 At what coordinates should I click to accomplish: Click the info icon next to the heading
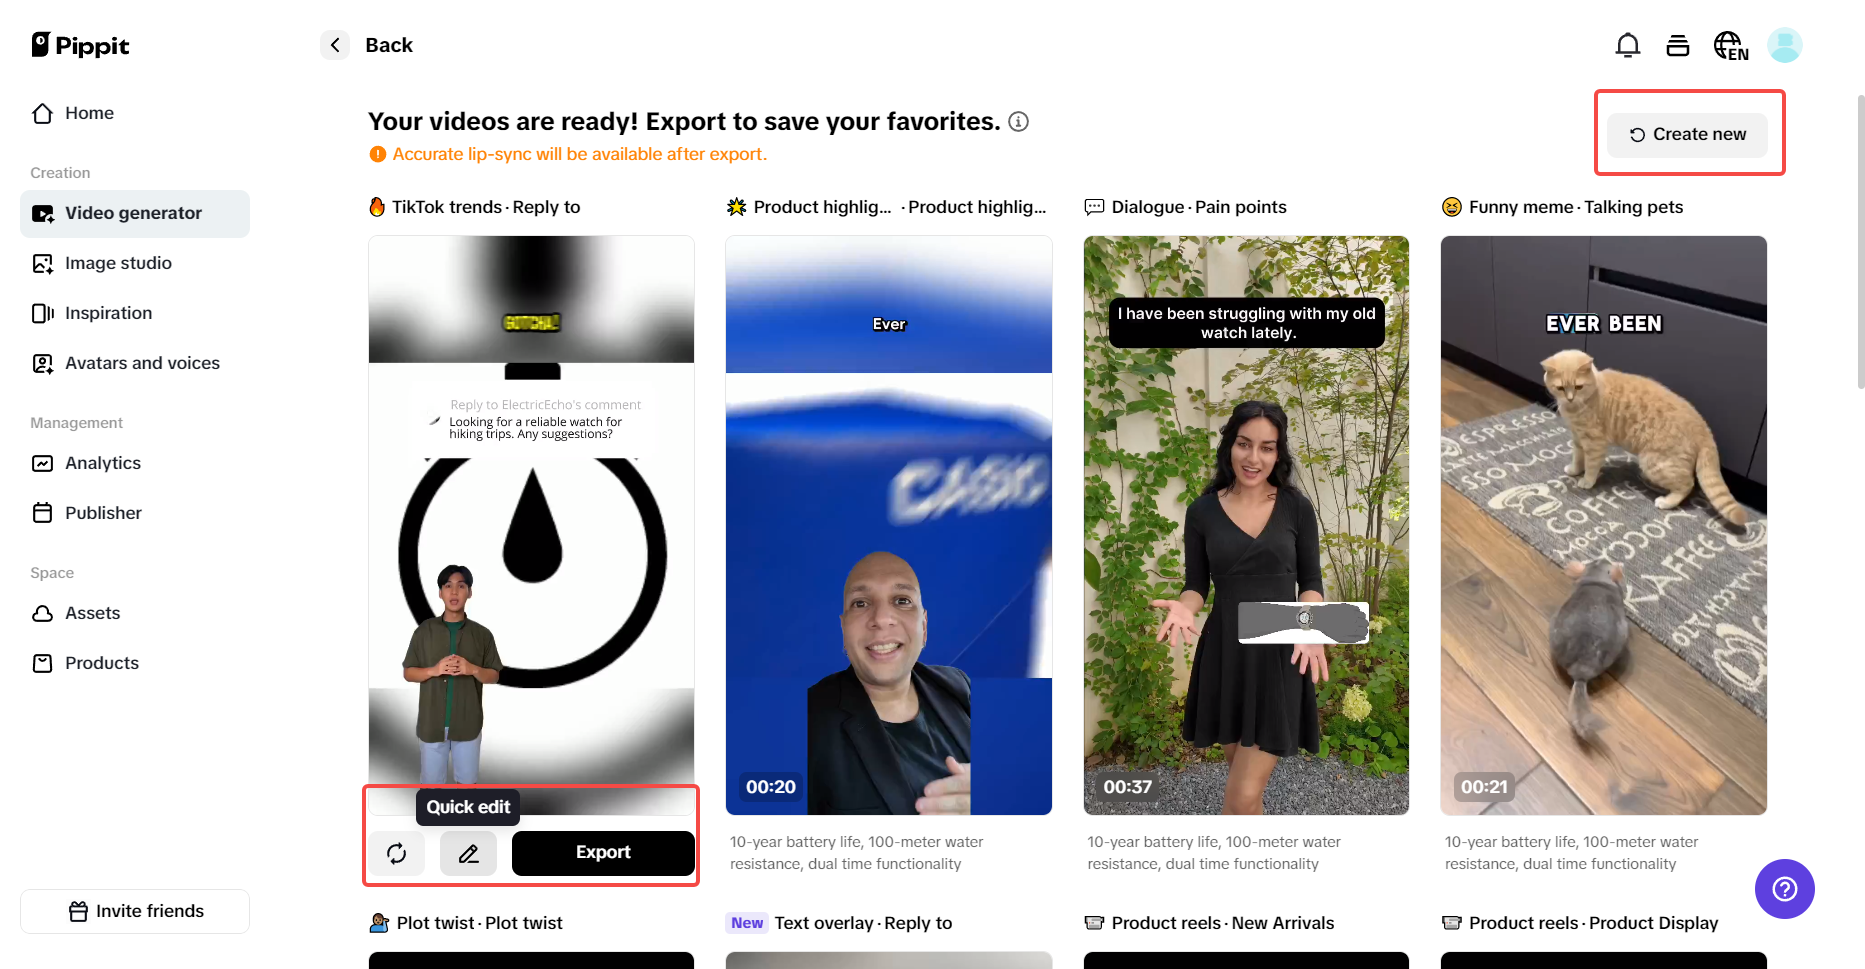(x=1018, y=121)
